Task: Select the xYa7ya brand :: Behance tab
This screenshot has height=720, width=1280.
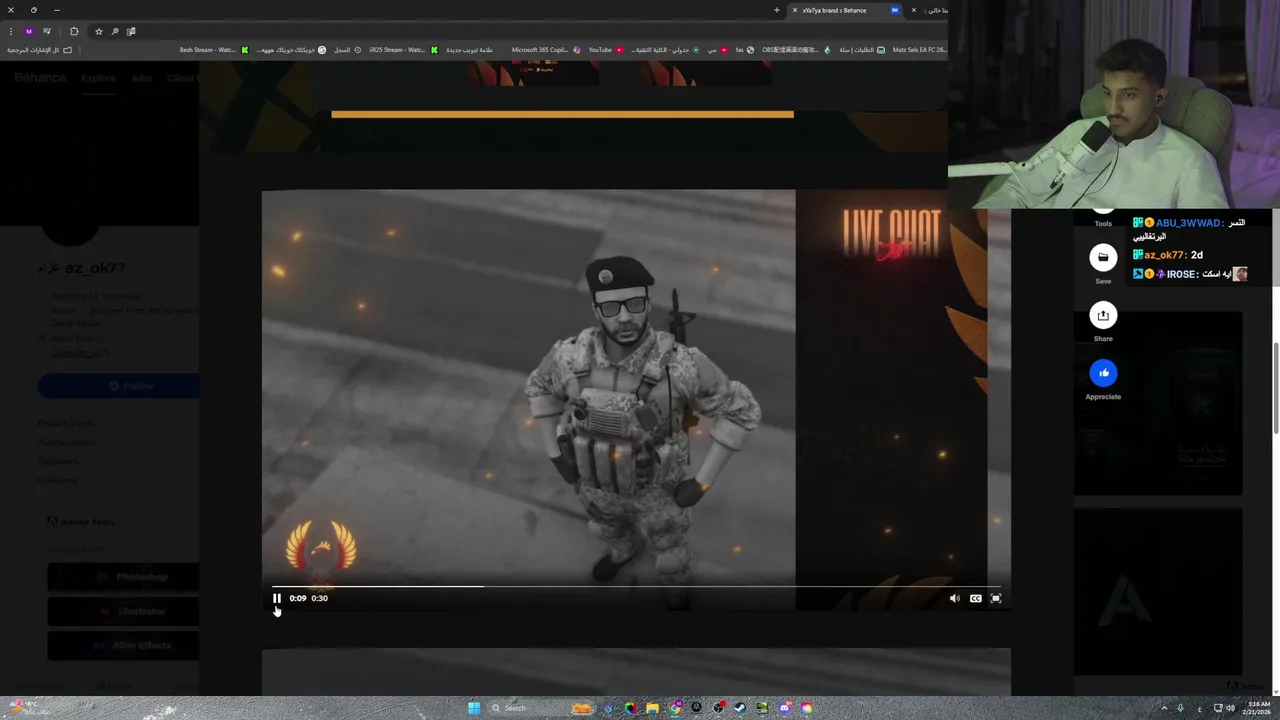Action: [847, 10]
